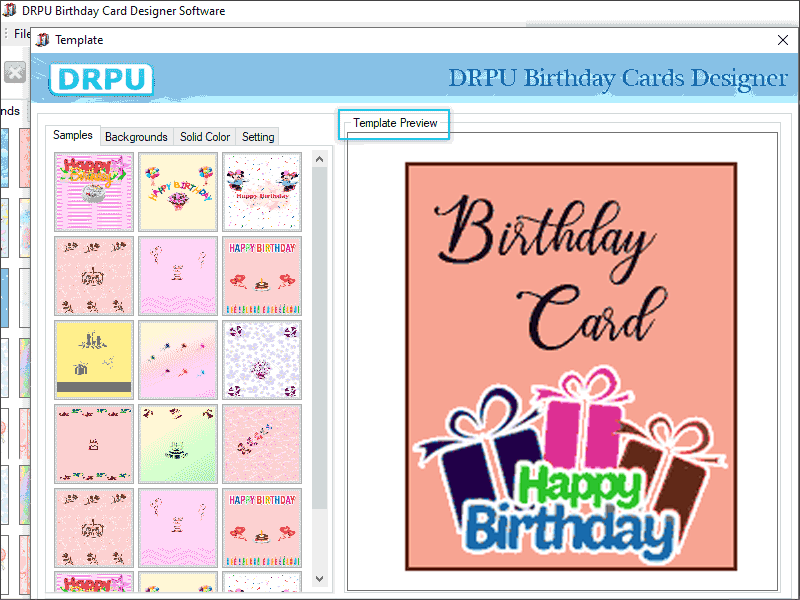This screenshot has height=600, width=800.
Task: Open the File menu
Action: [x=22, y=33]
